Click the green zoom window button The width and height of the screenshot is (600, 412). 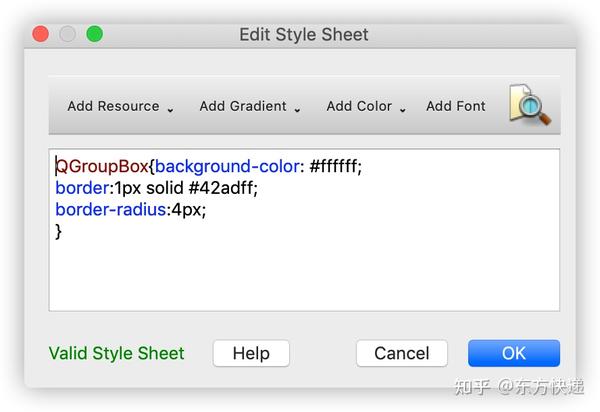click(94, 34)
